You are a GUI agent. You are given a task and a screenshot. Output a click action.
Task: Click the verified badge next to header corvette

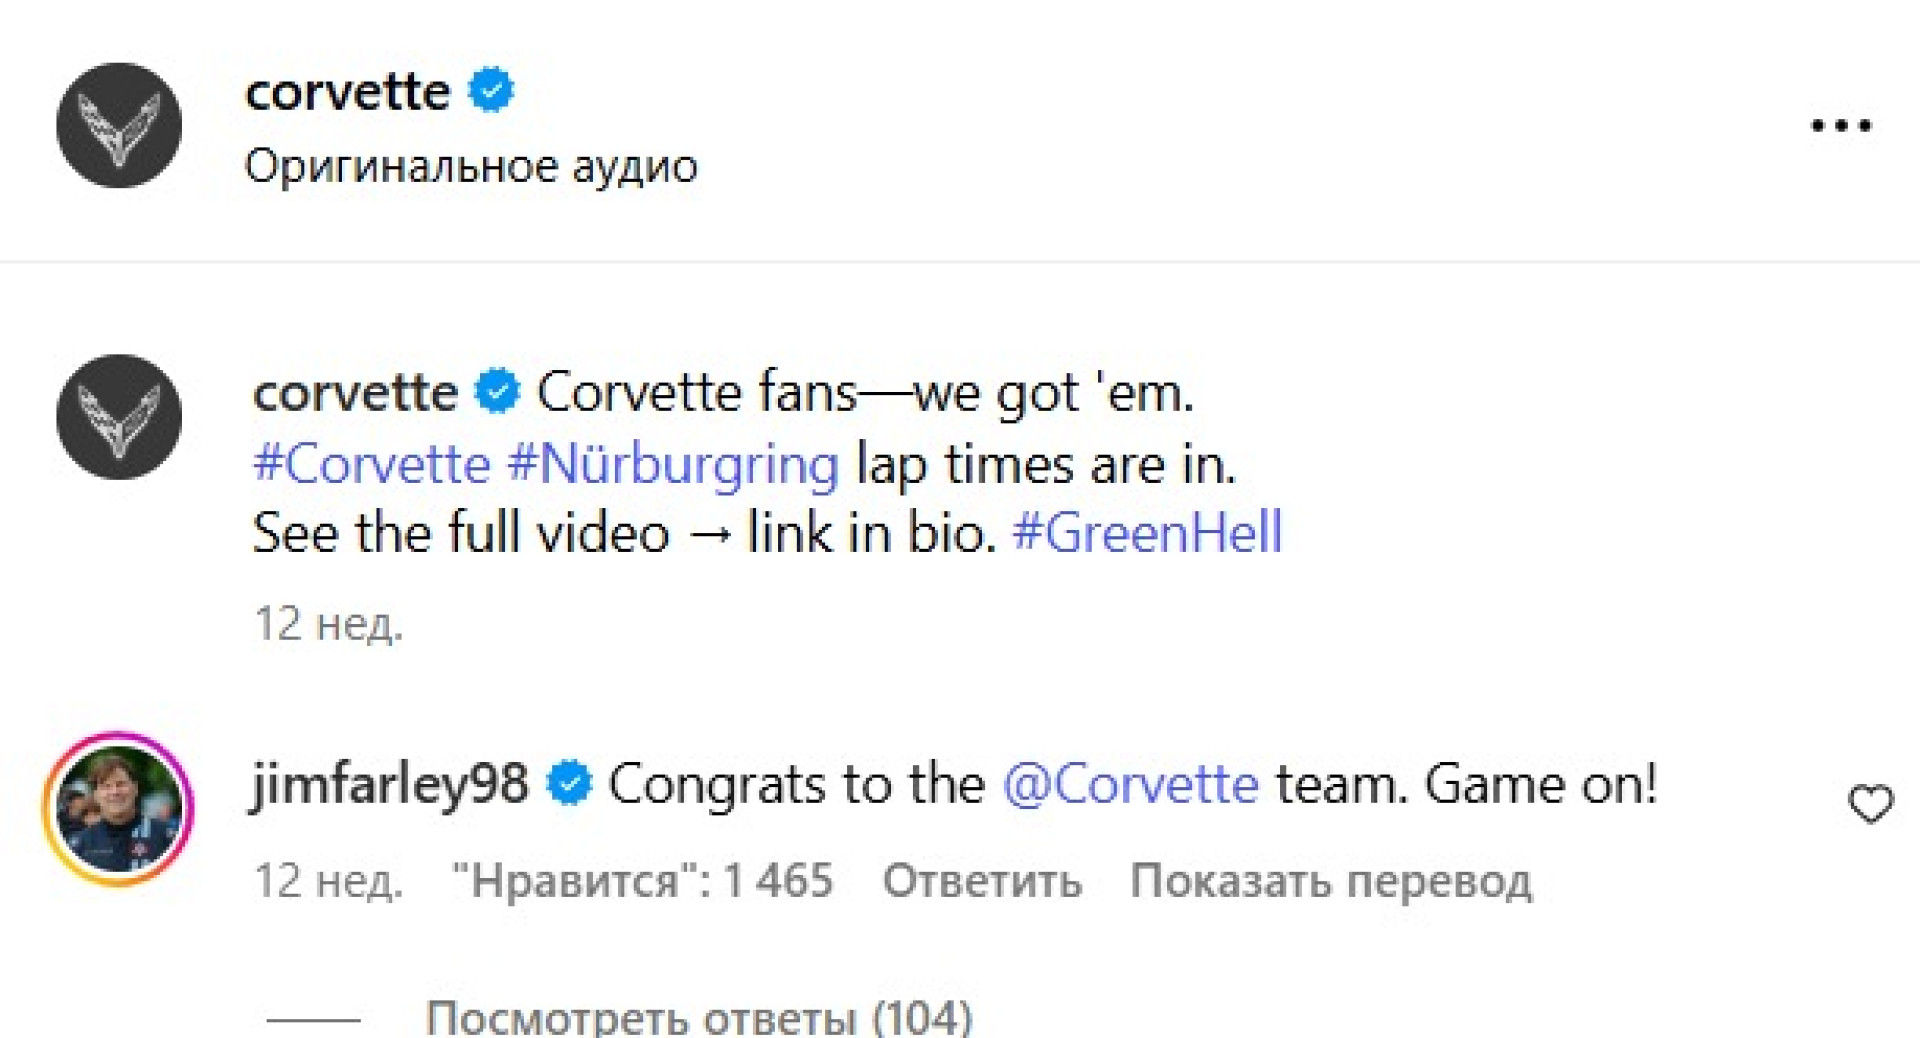click(491, 91)
